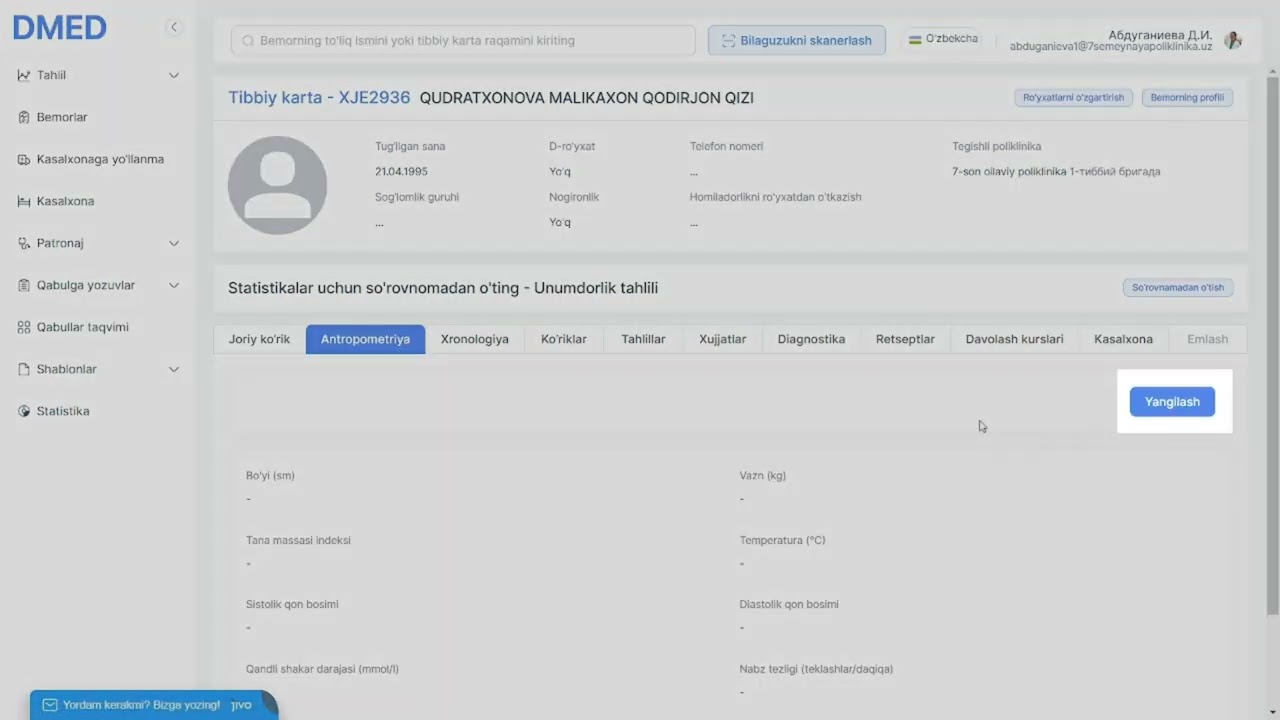Click the user avatar in top right
Viewport: 1280px width, 720px height.
1233,40
